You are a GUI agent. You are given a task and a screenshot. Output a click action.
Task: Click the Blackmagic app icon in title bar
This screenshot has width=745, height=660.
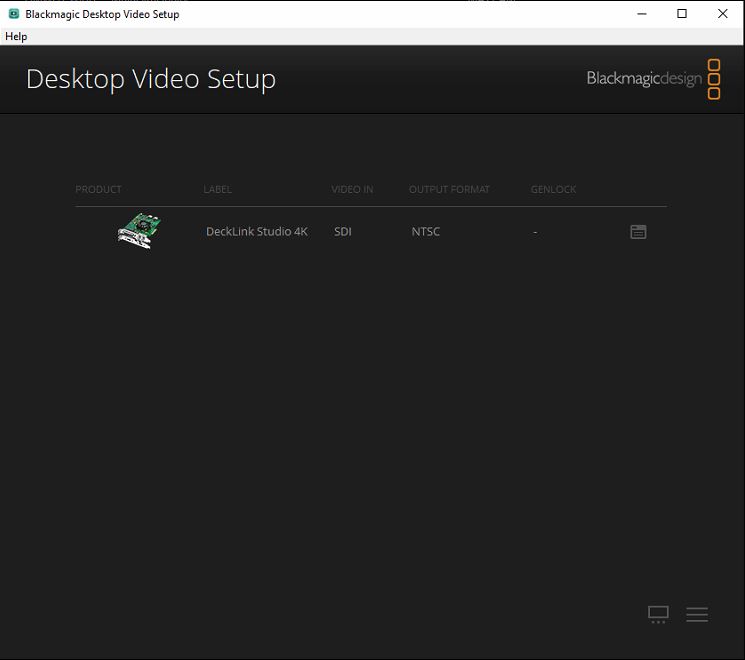pos(14,14)
